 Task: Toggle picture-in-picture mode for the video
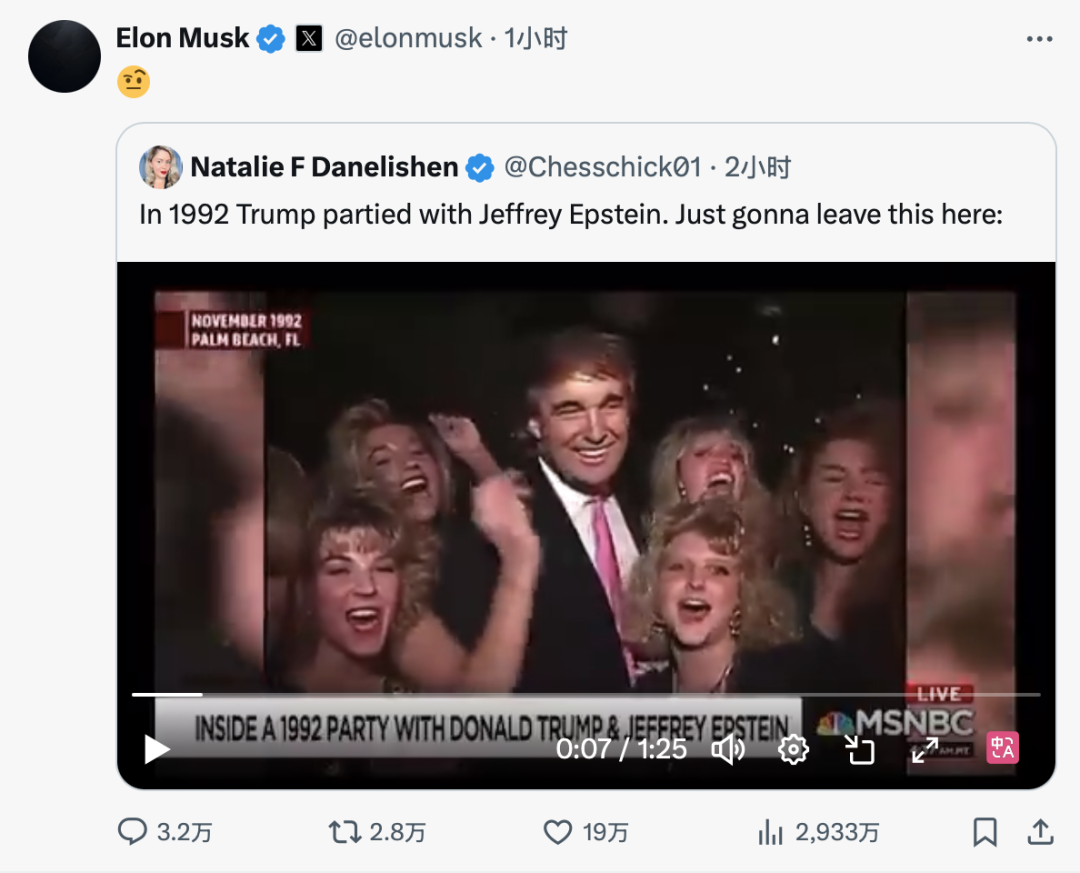(859, 749)
